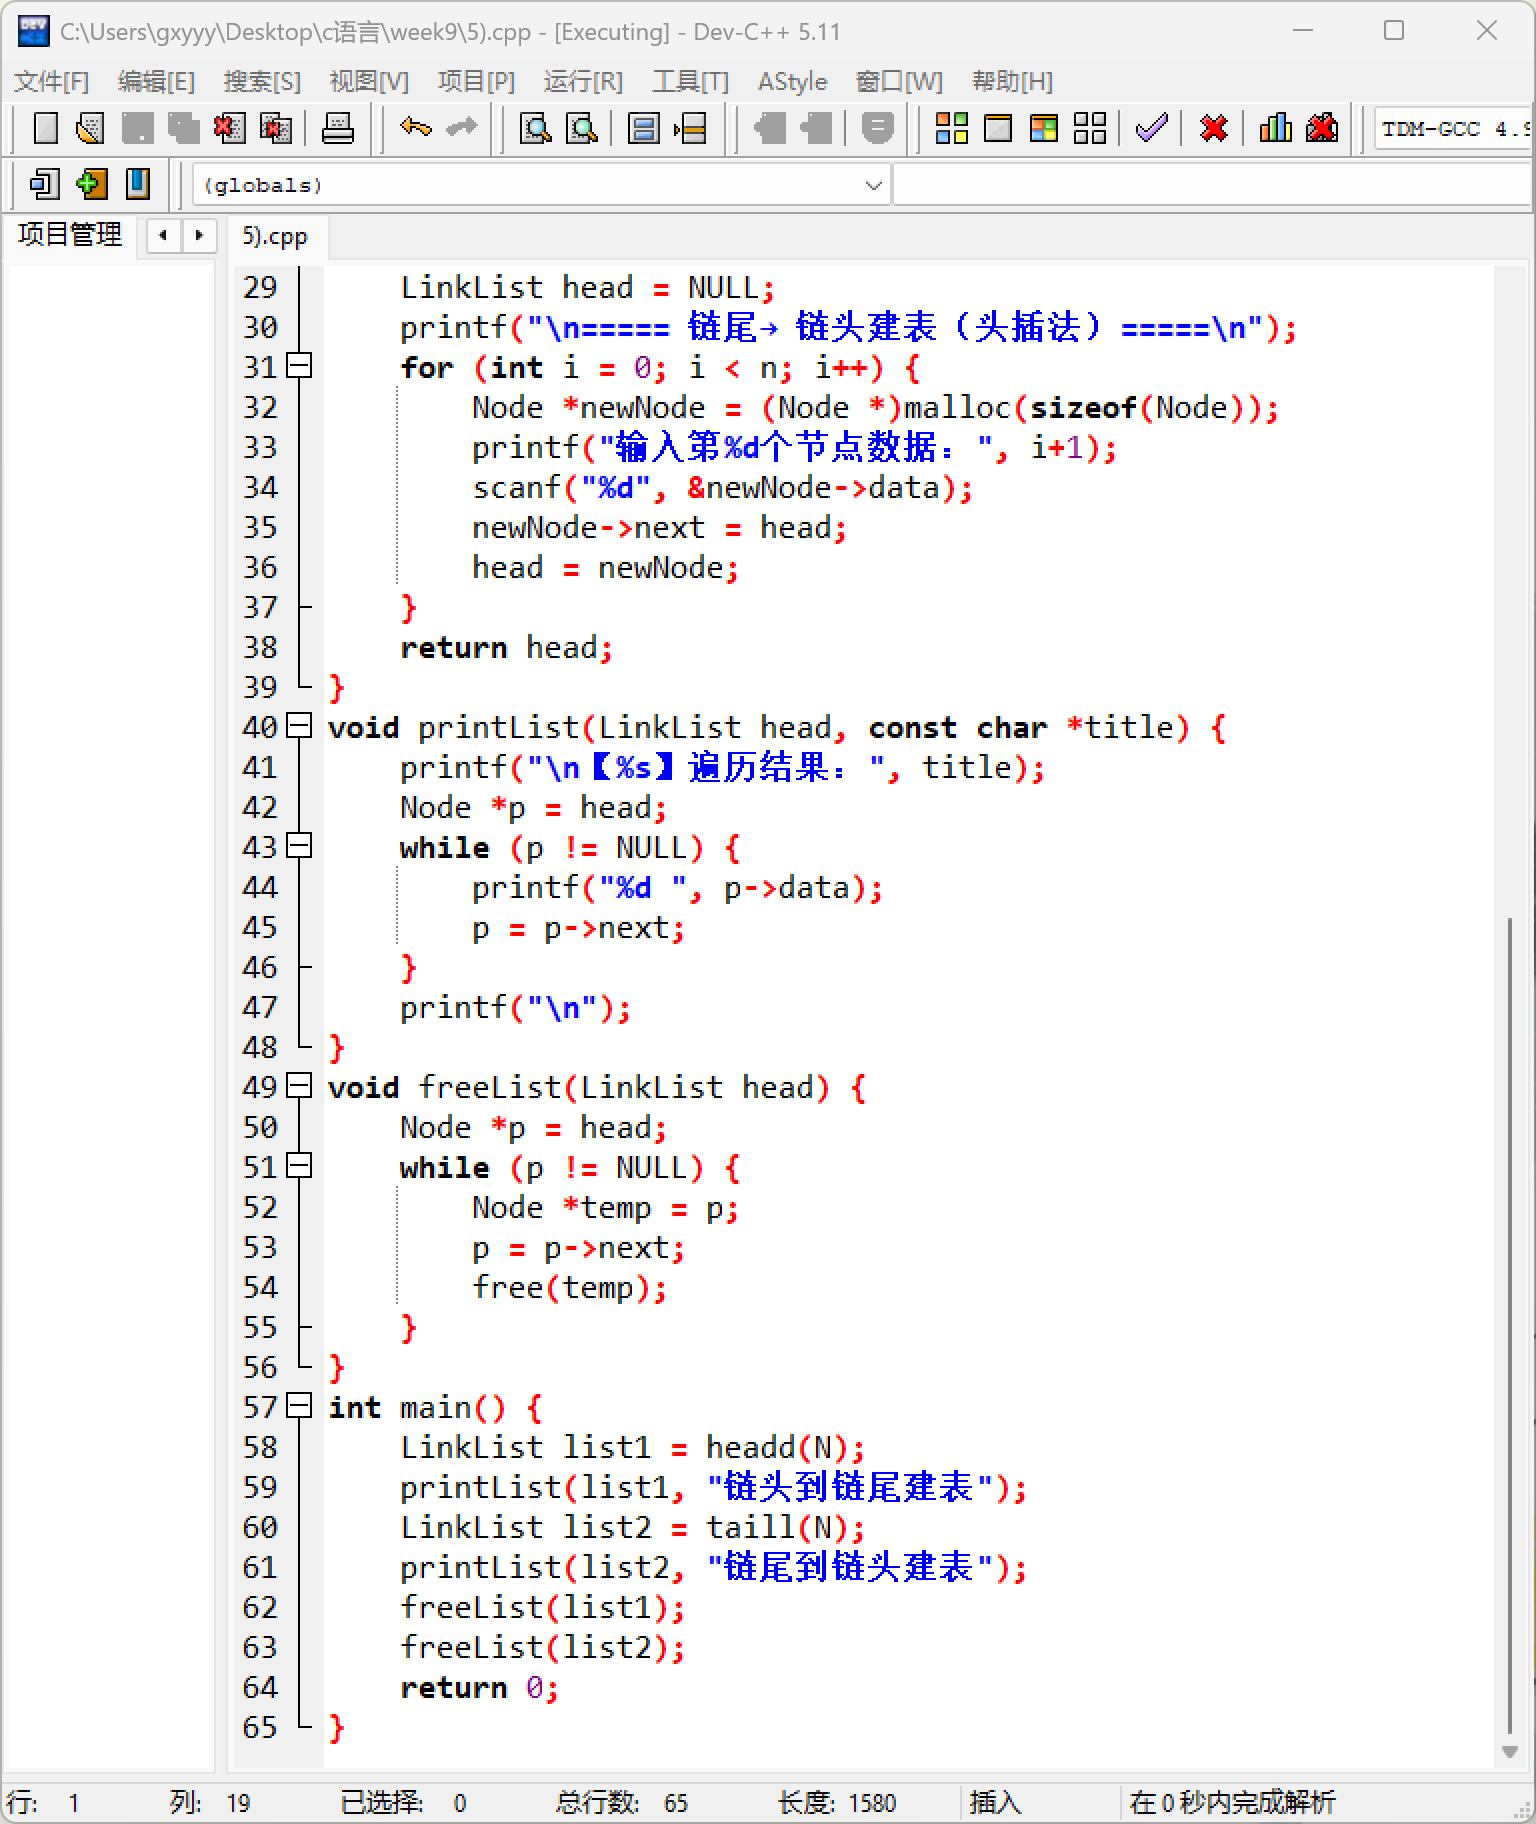Click the blue Goto Bookmark icon
Image resolution: width=1536 pixels, height=1824 pixels.
pyautogui.click(x=137, y=184)
